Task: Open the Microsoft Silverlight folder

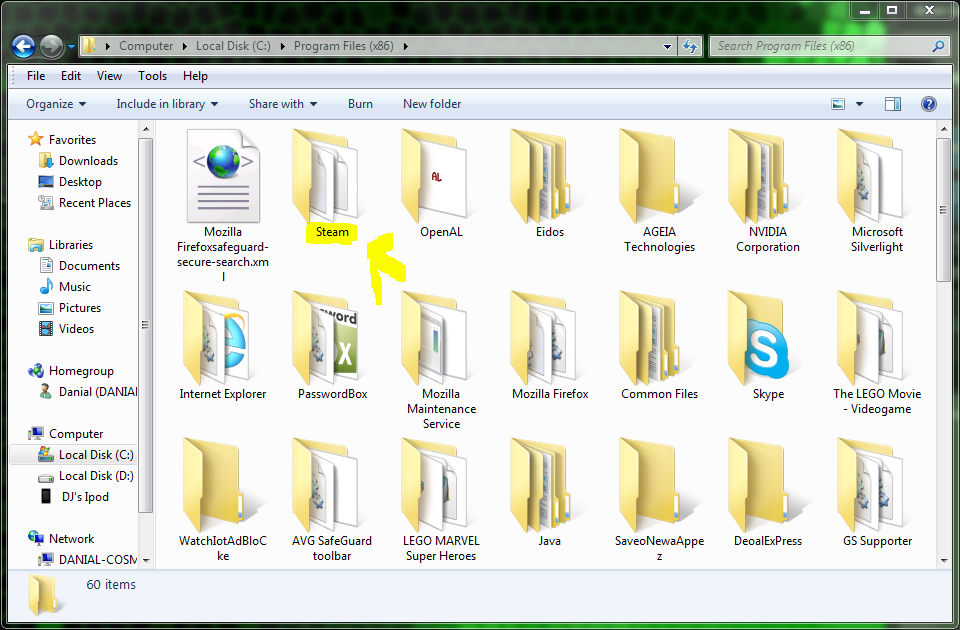Action: [877, 190]
